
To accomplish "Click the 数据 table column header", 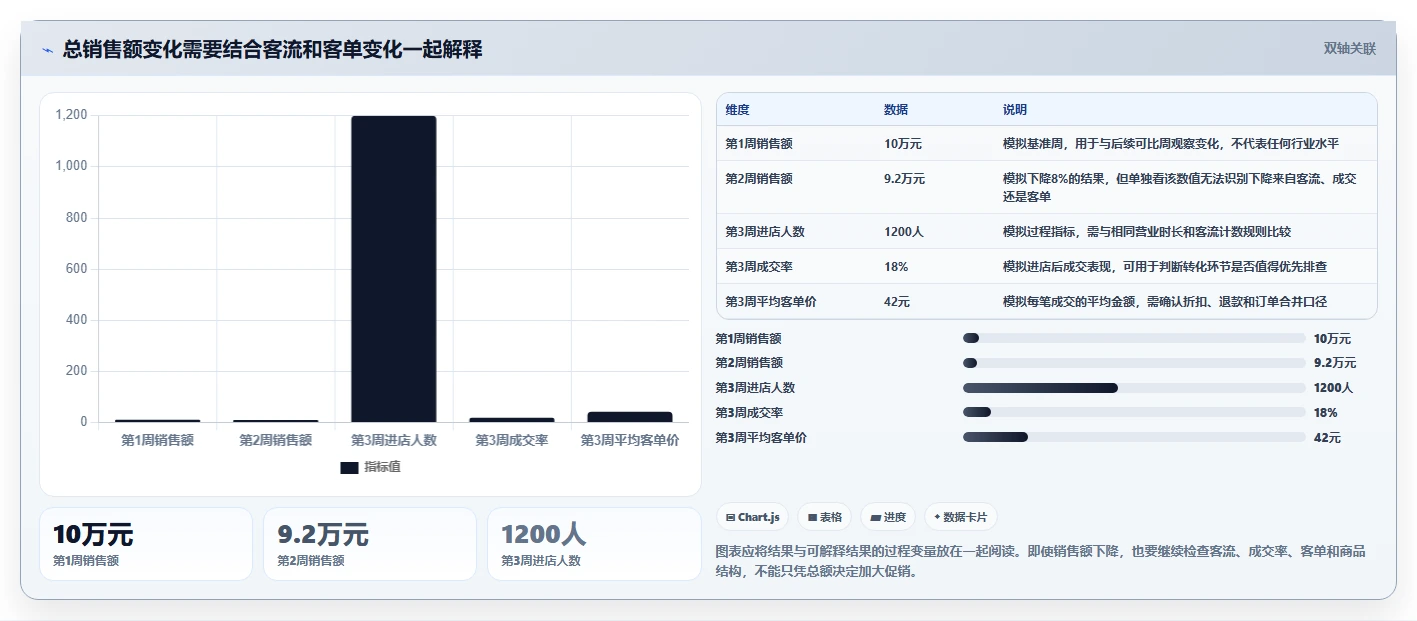I will [x=896, y=110].
